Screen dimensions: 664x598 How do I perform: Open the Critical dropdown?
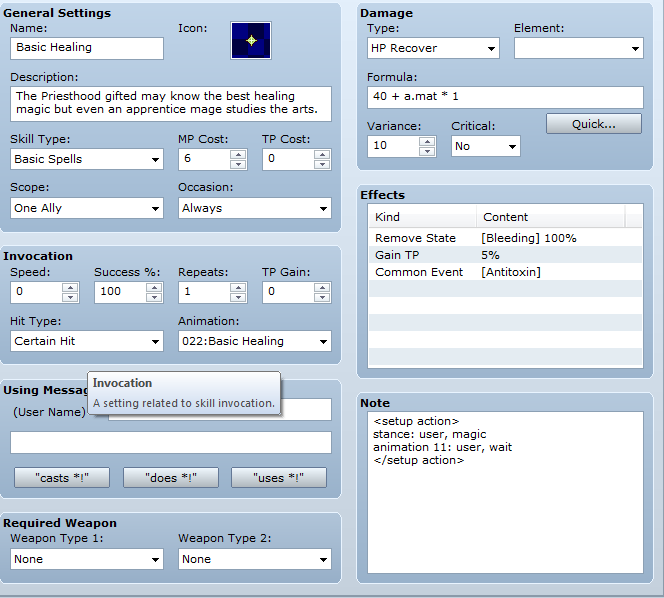485,146
